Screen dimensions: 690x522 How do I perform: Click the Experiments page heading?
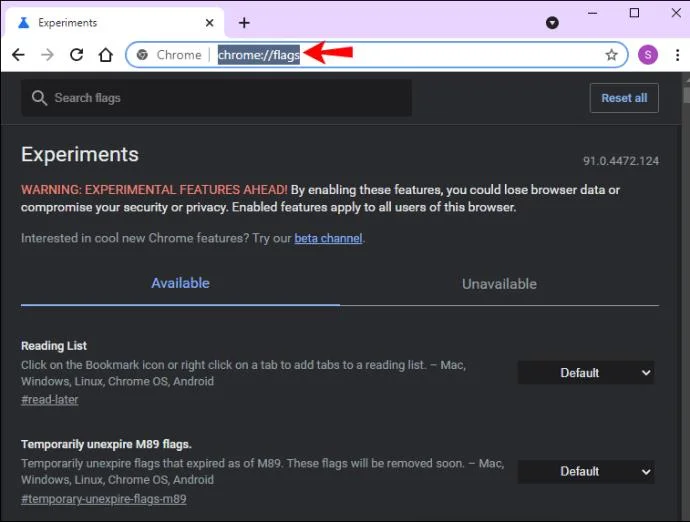(80, 154)
